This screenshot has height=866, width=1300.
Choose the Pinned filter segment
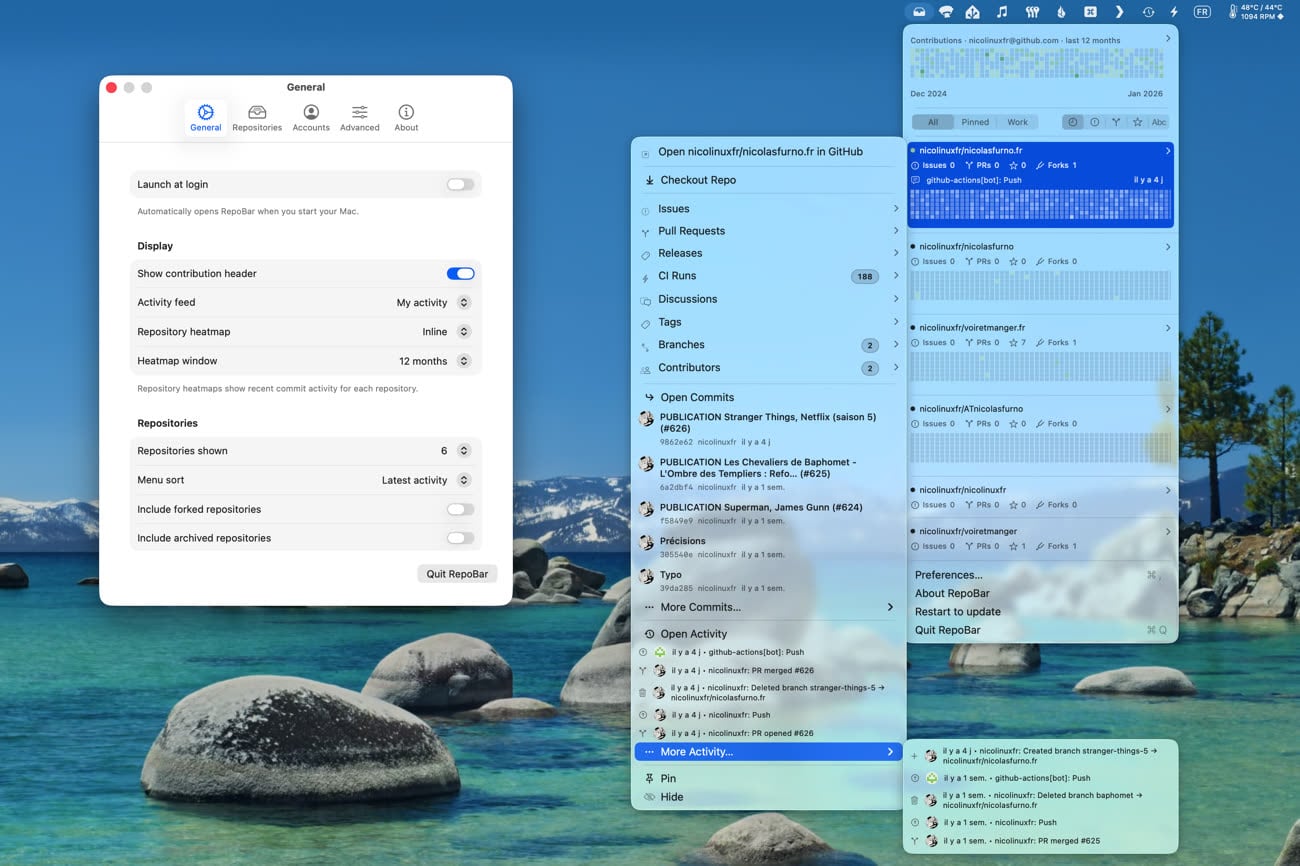[x=975, y=122]
